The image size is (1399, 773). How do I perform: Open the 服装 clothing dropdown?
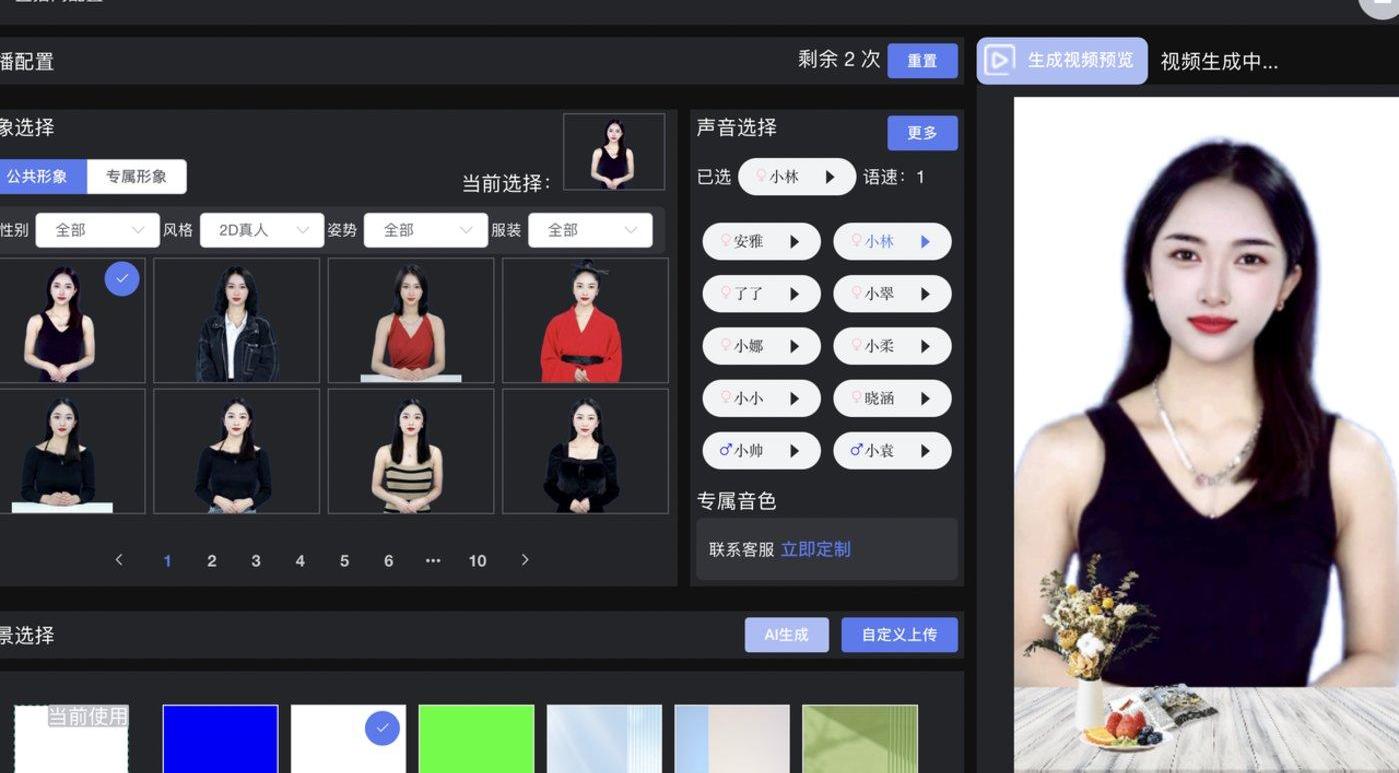click(x=590, y=230)
